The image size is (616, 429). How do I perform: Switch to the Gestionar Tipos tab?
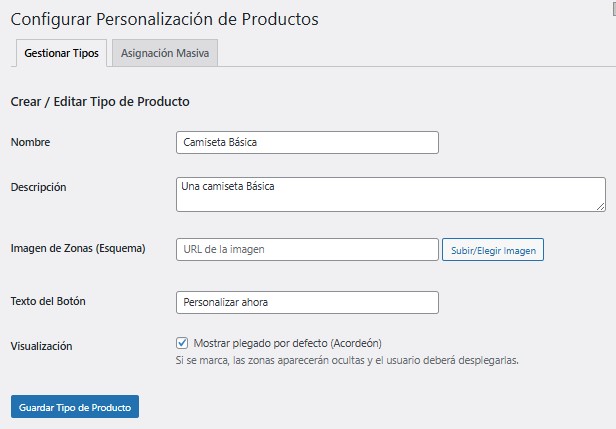click(61, 54)
